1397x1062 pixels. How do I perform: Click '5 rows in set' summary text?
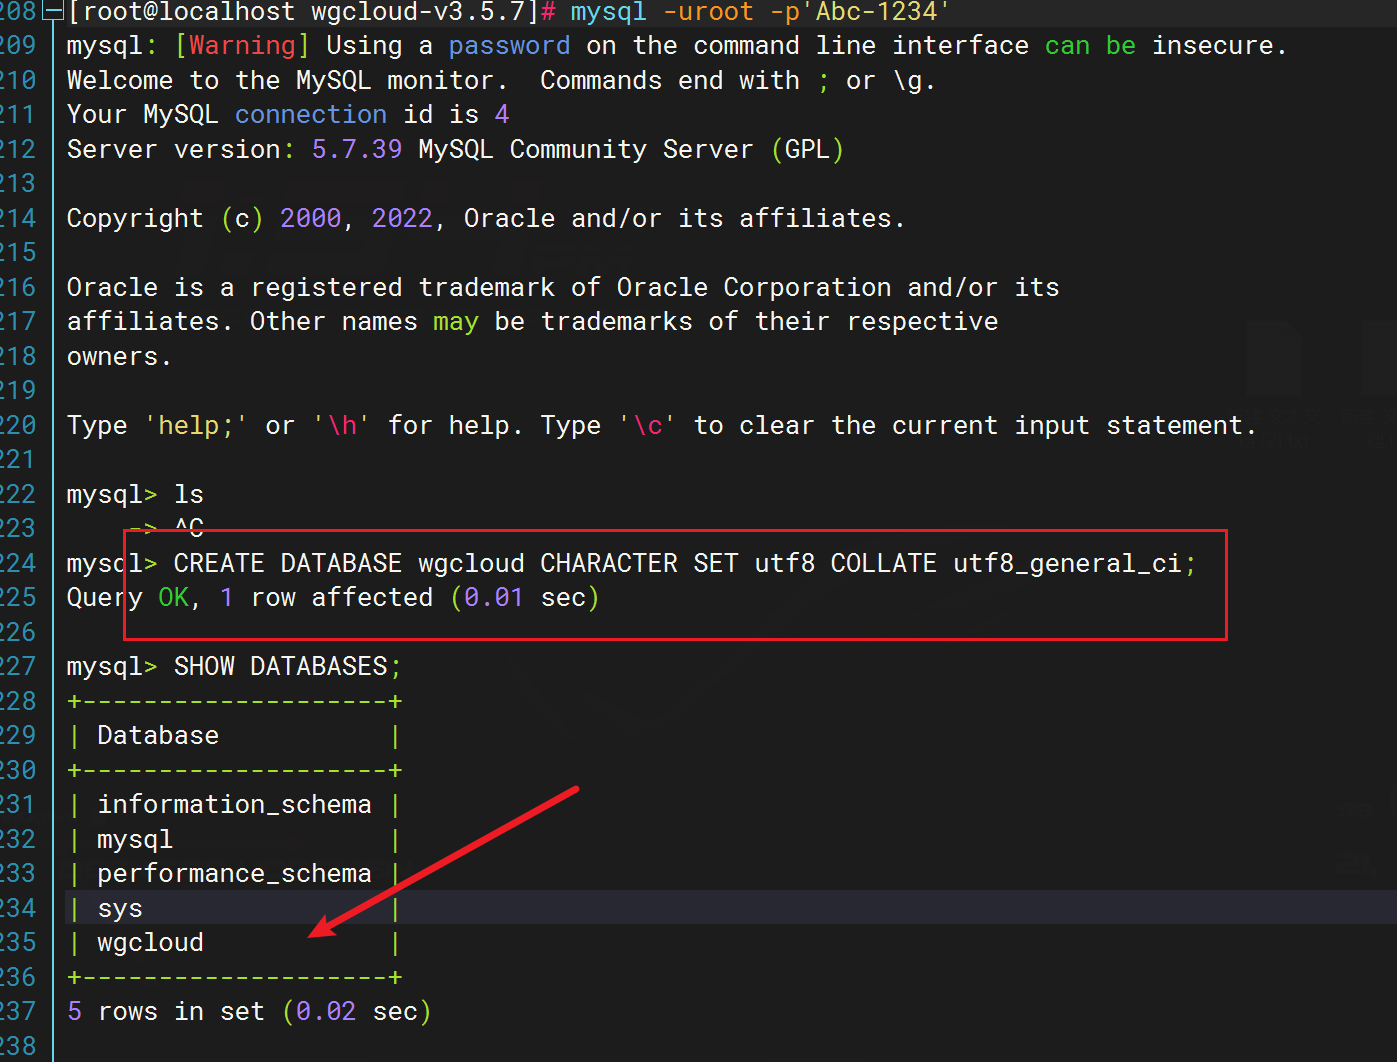coord(166,1012)
